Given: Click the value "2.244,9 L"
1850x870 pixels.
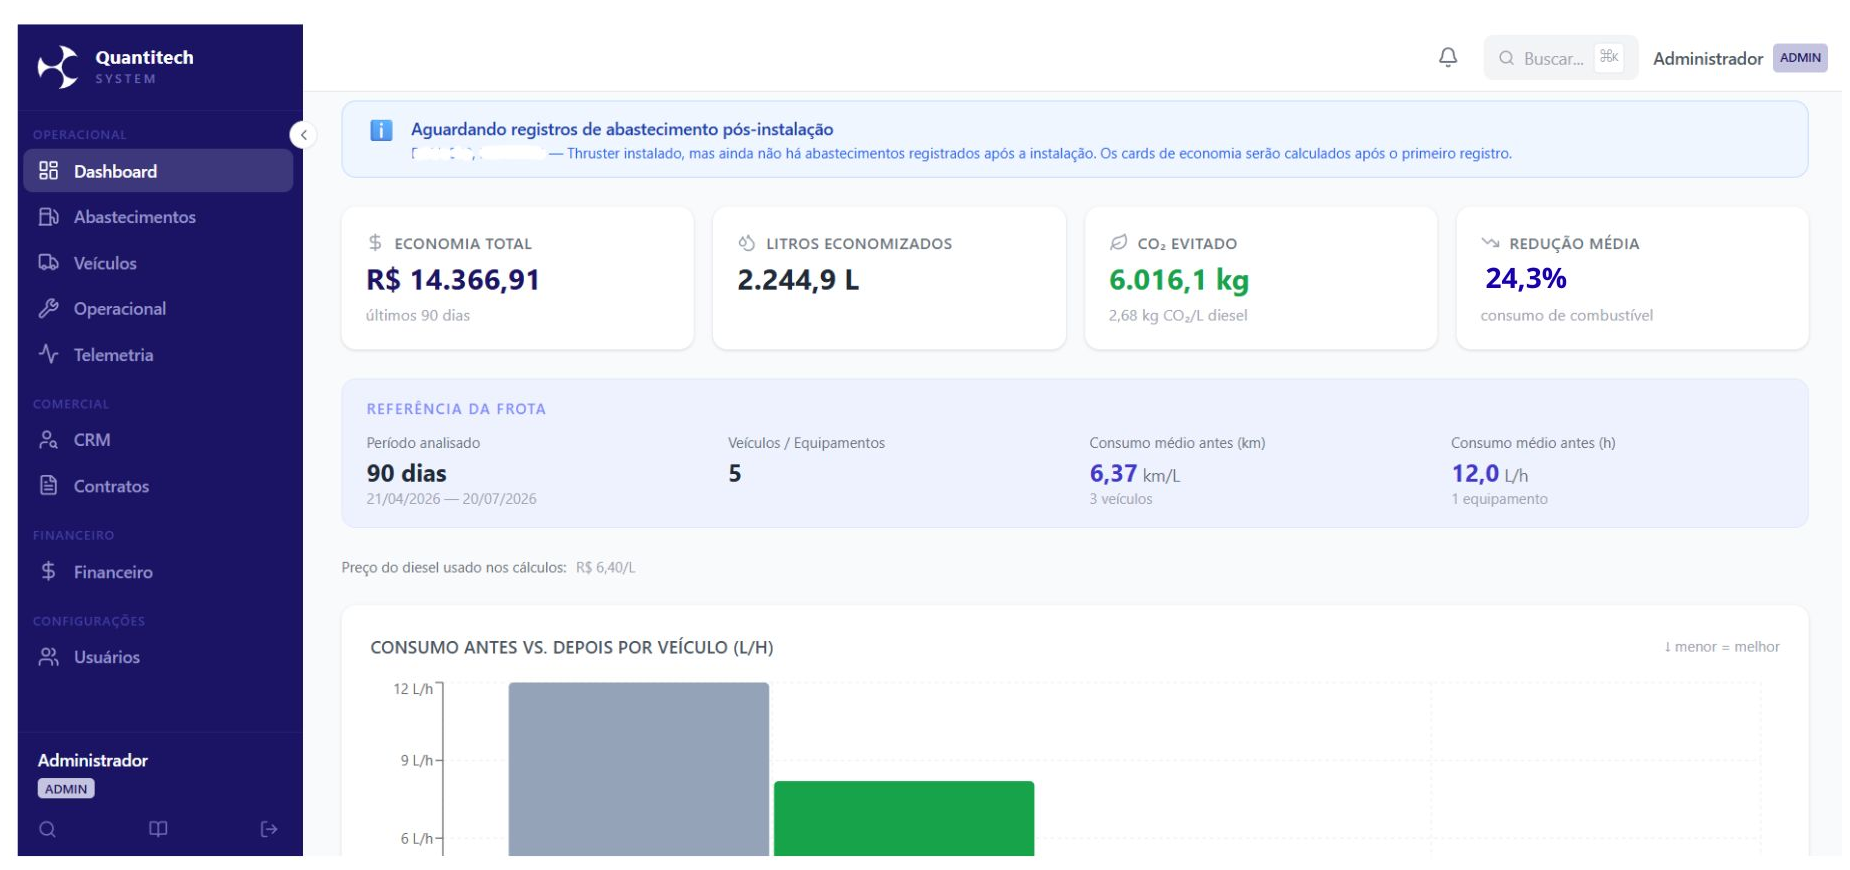Looking at the screenshot, I should 798,280.
